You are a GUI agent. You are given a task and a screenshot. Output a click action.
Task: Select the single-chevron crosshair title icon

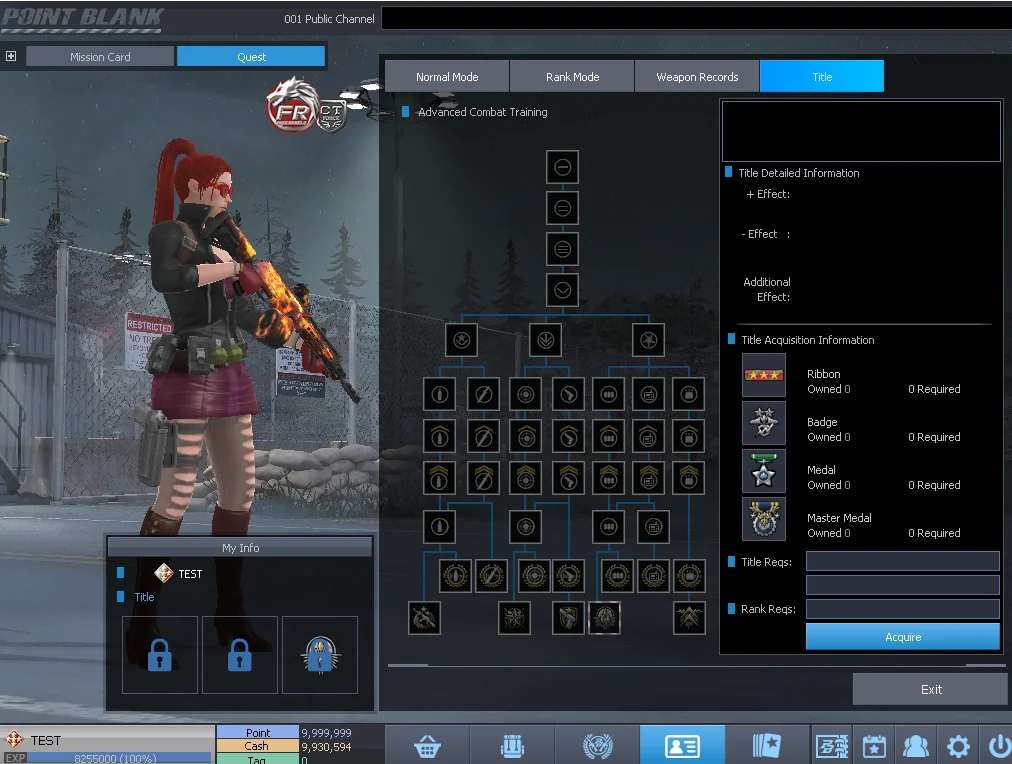pyautogui.click(x=525, y=436)
